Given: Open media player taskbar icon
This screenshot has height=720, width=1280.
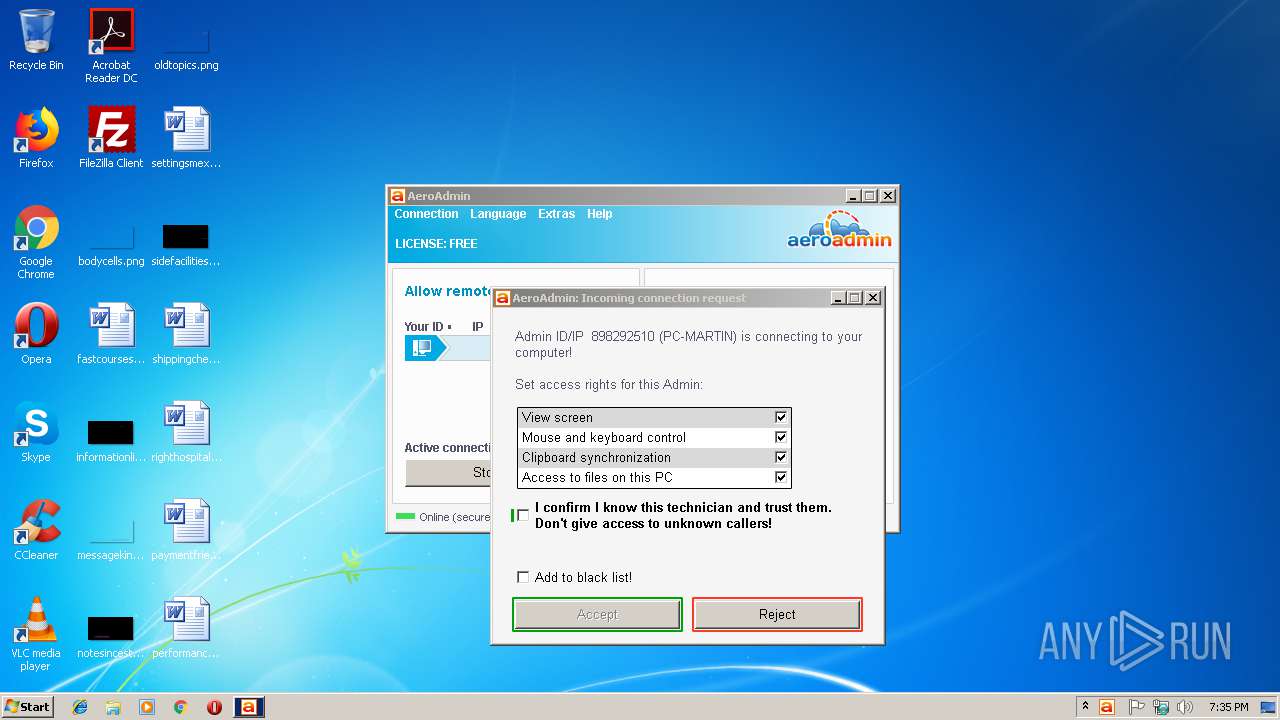Looking at the screenshot, I should 147,707.
